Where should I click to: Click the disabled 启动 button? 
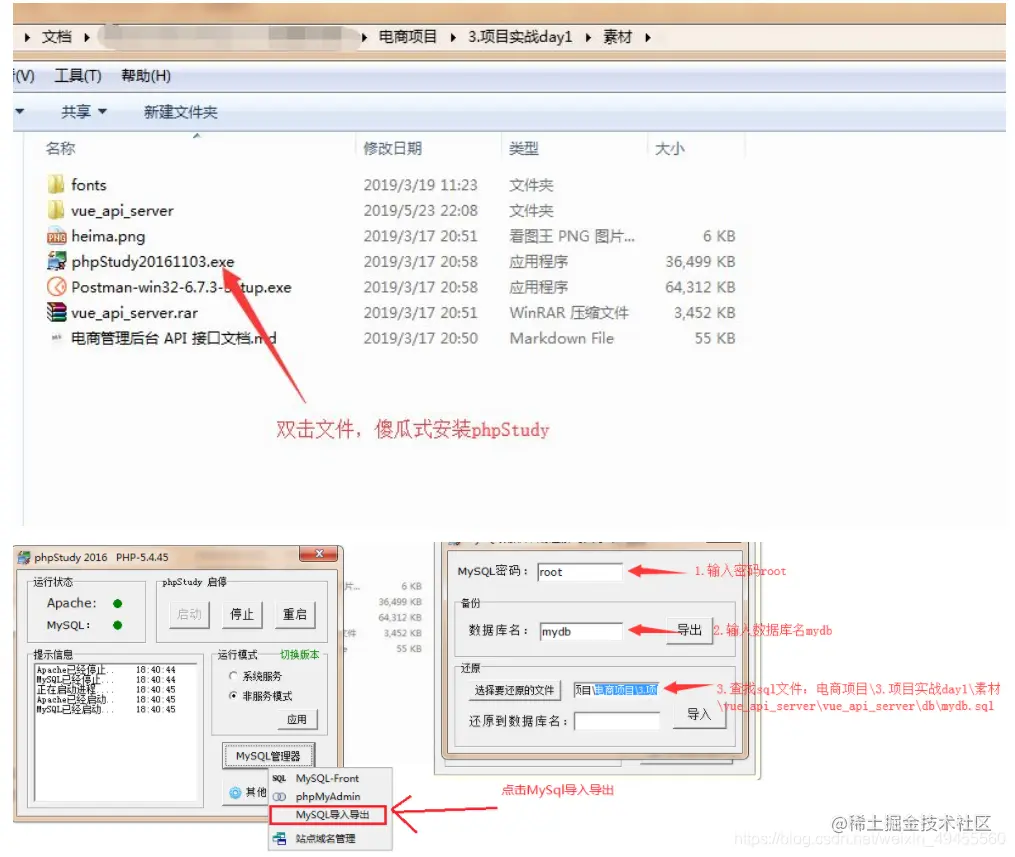(189, 614)
